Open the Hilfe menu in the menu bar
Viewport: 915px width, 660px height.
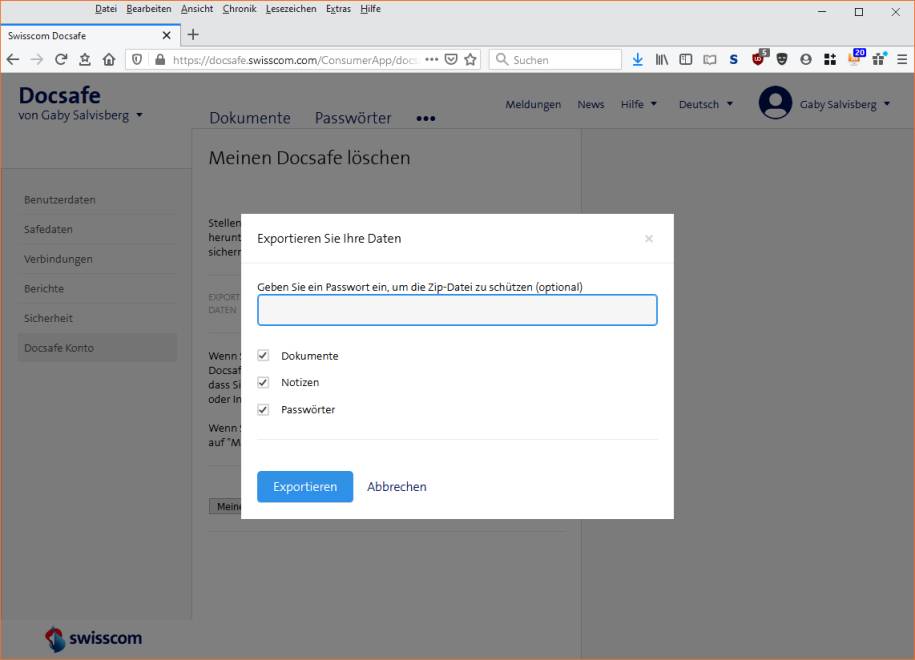coord(371,9)
